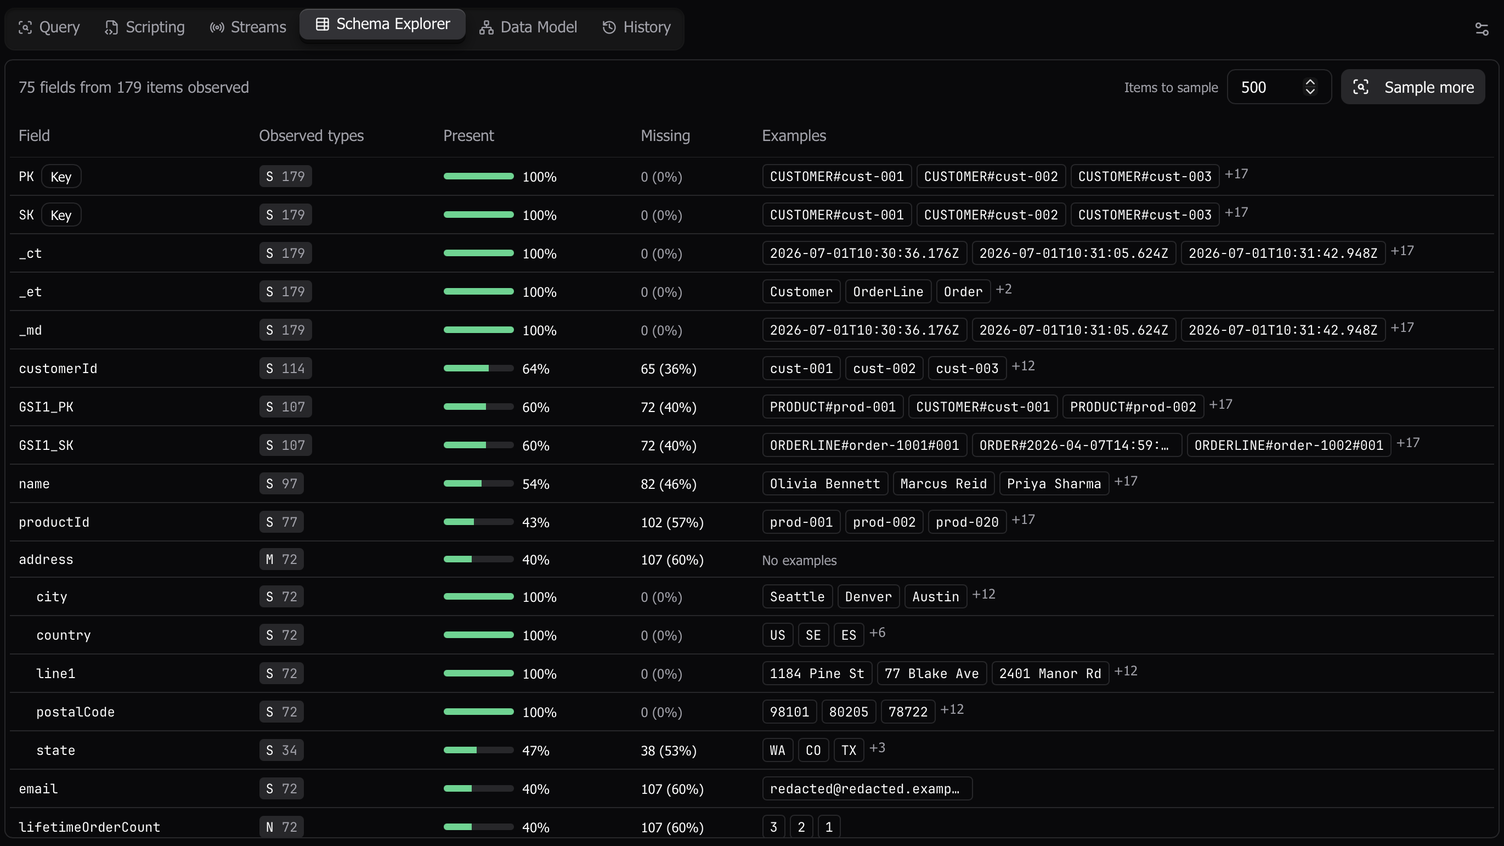Click the Field column header
The width and height of the screenshot is (1504, 846).
coord(34,136)
